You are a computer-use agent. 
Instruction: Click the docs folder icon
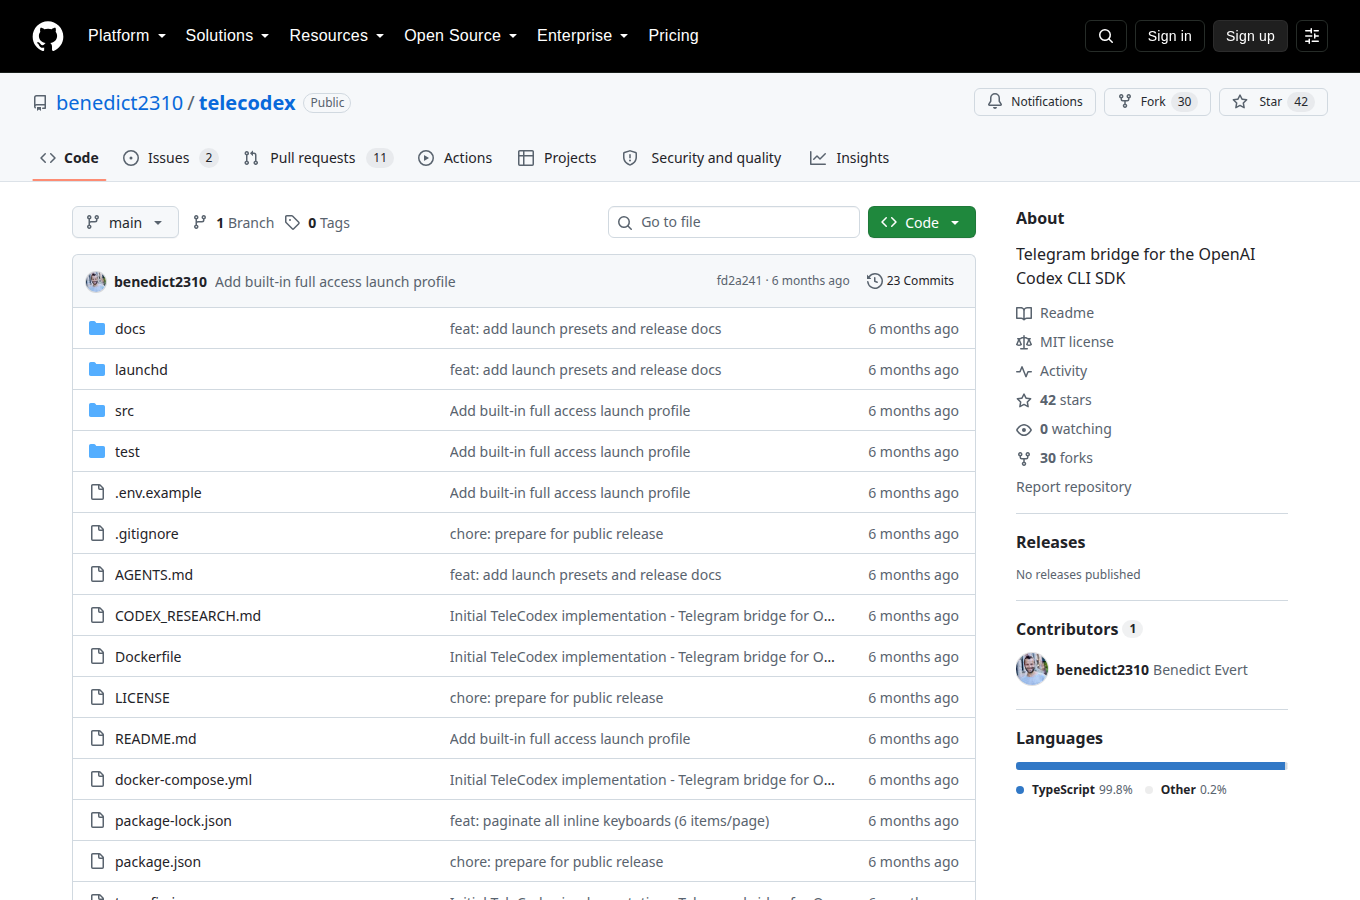[x=97, y=328]
